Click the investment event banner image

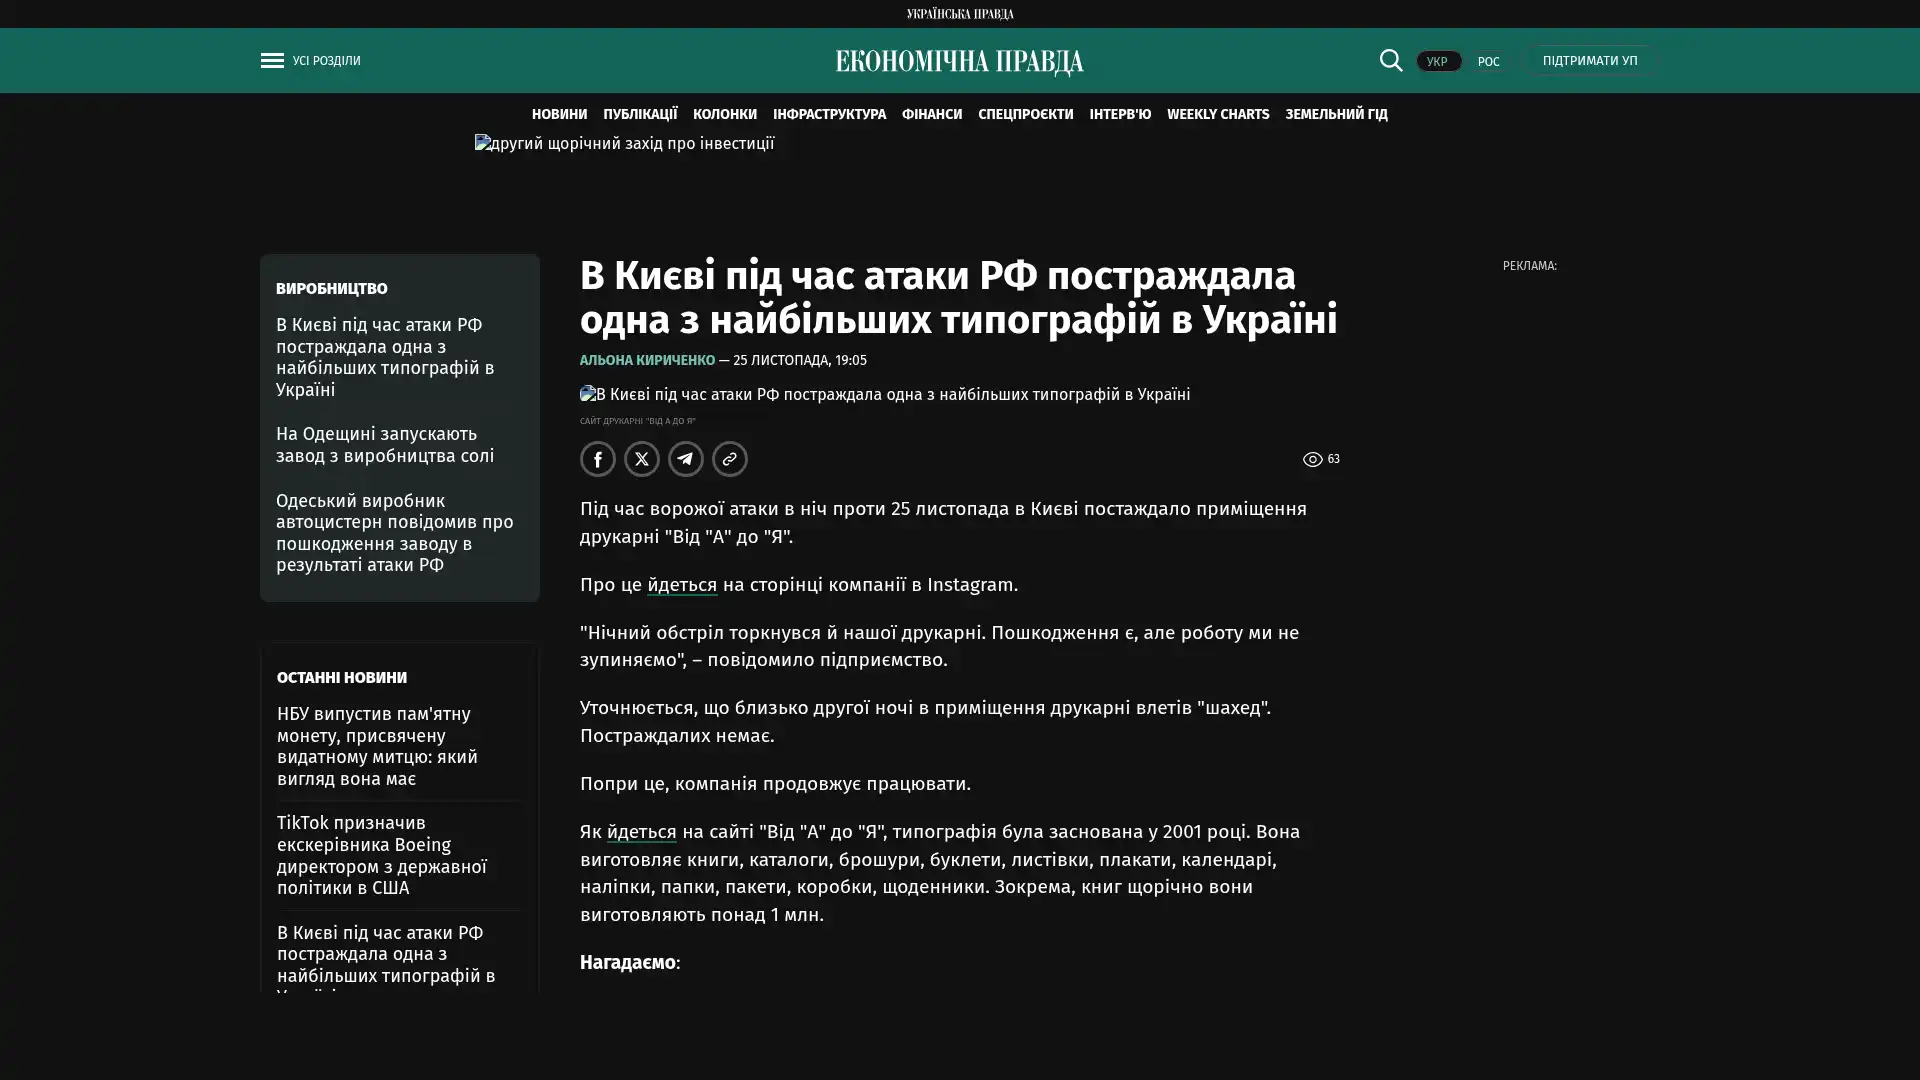(624, 144)
